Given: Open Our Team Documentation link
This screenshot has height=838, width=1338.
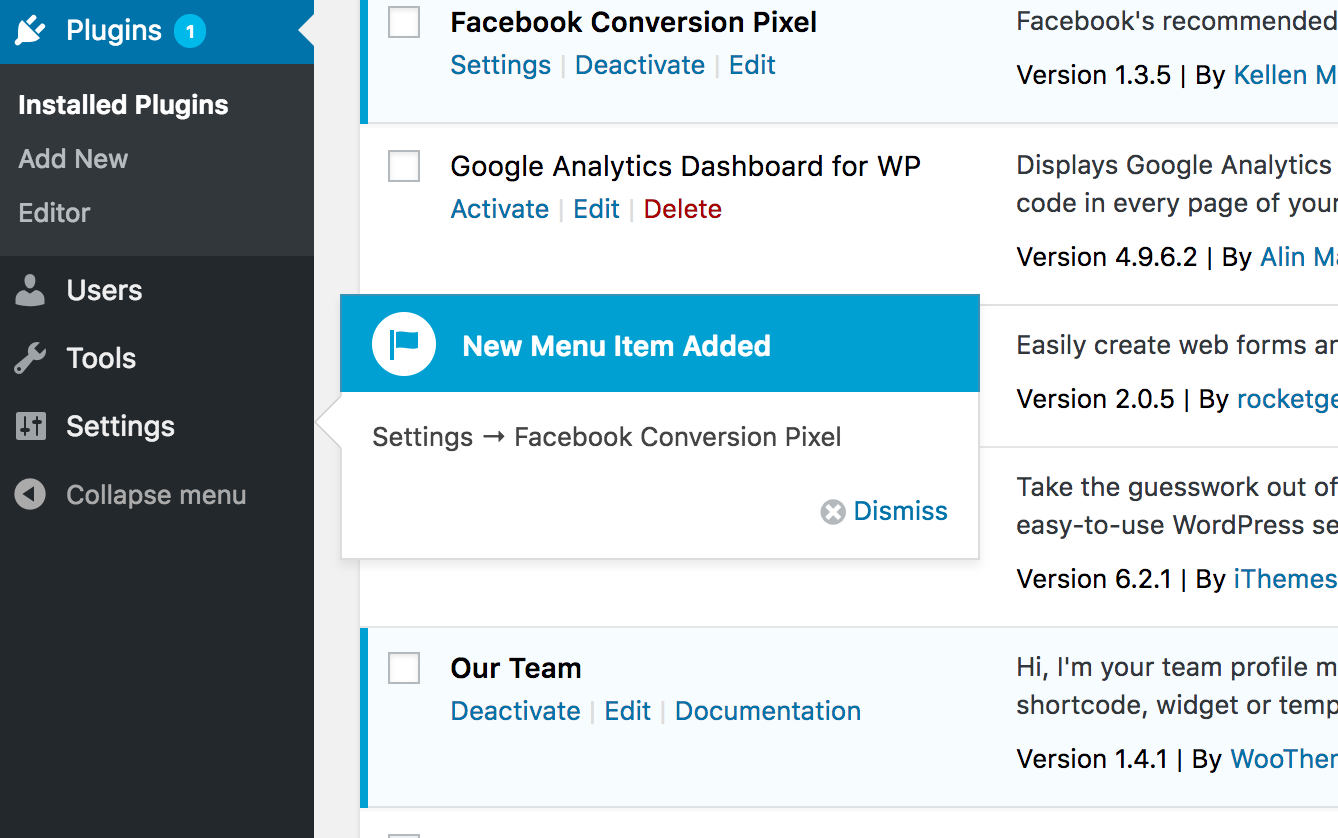Looking at the screenshot, I should click(767, 711).
